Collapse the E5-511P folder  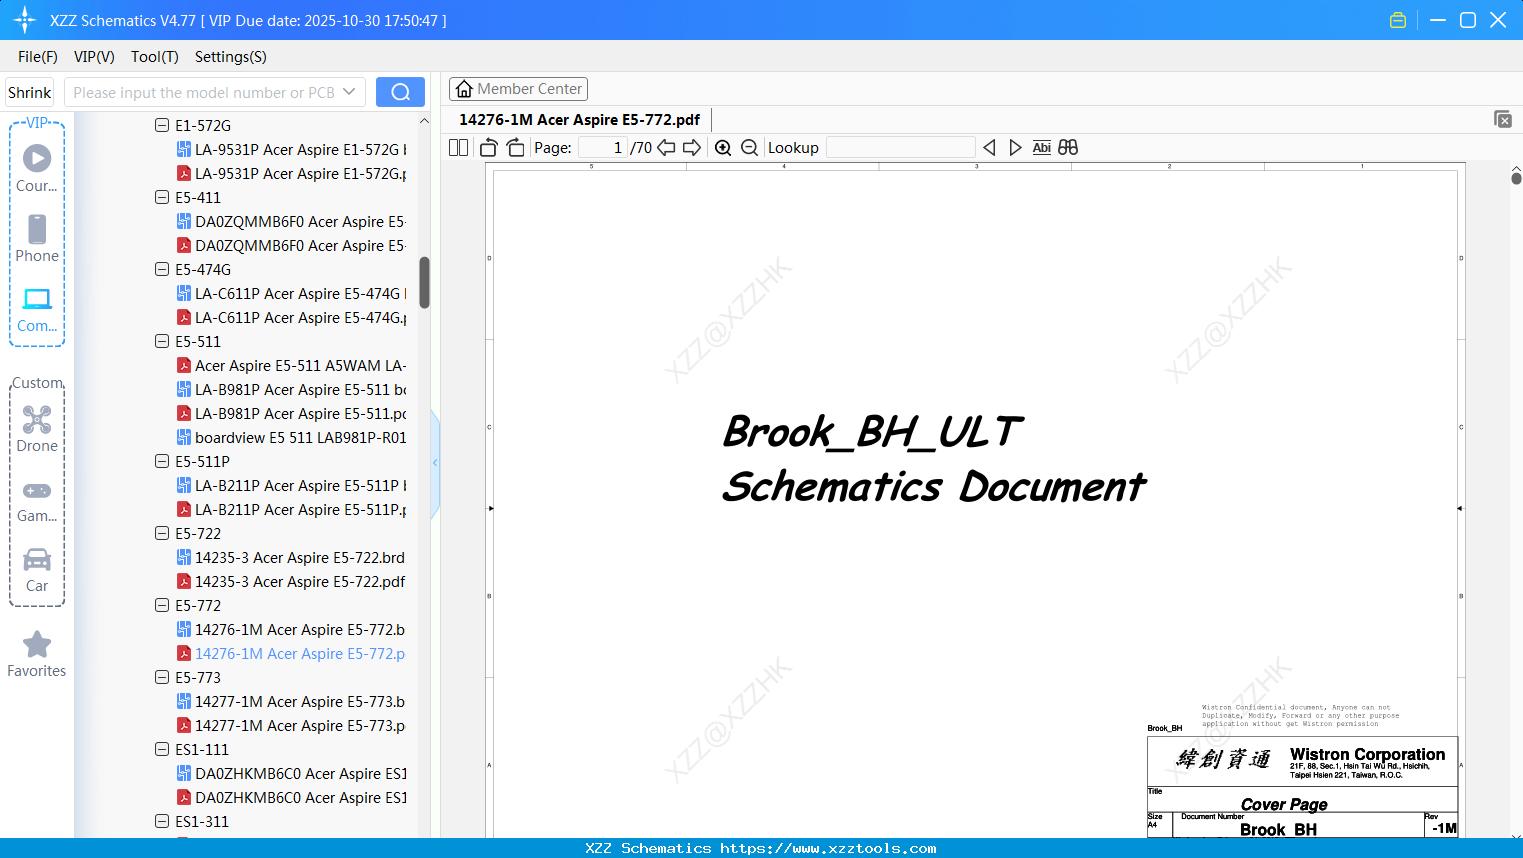click(x=162, y=462)
